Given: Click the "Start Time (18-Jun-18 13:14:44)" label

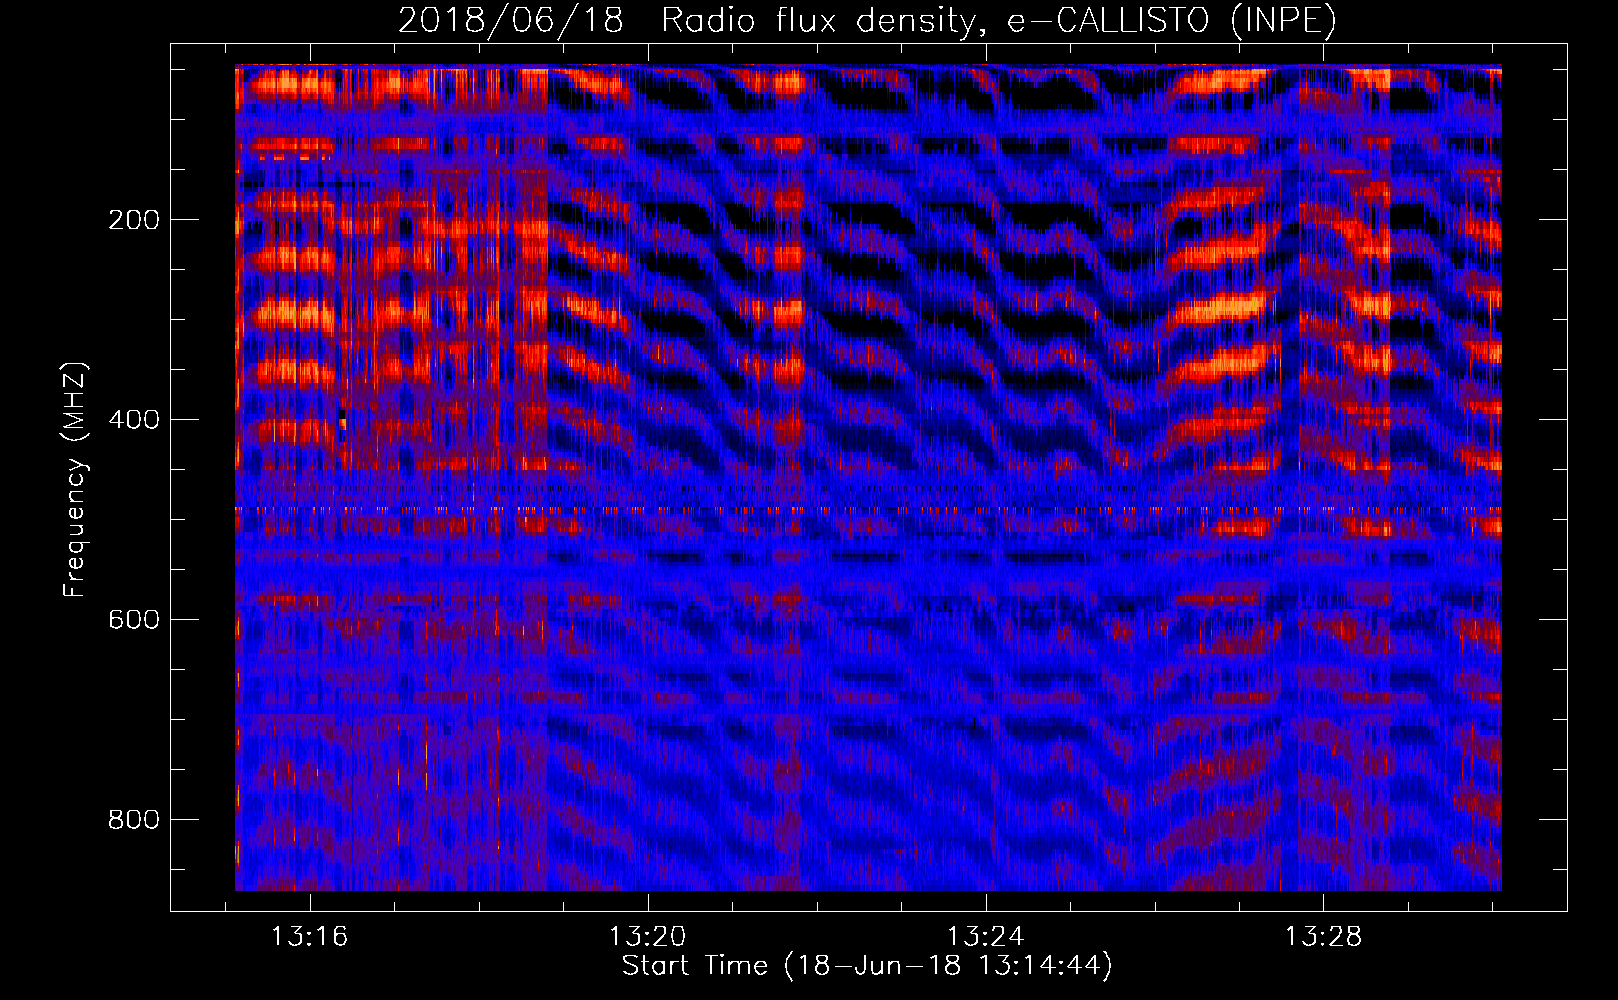Looking at the screenshot, I should tap(867, 966).
